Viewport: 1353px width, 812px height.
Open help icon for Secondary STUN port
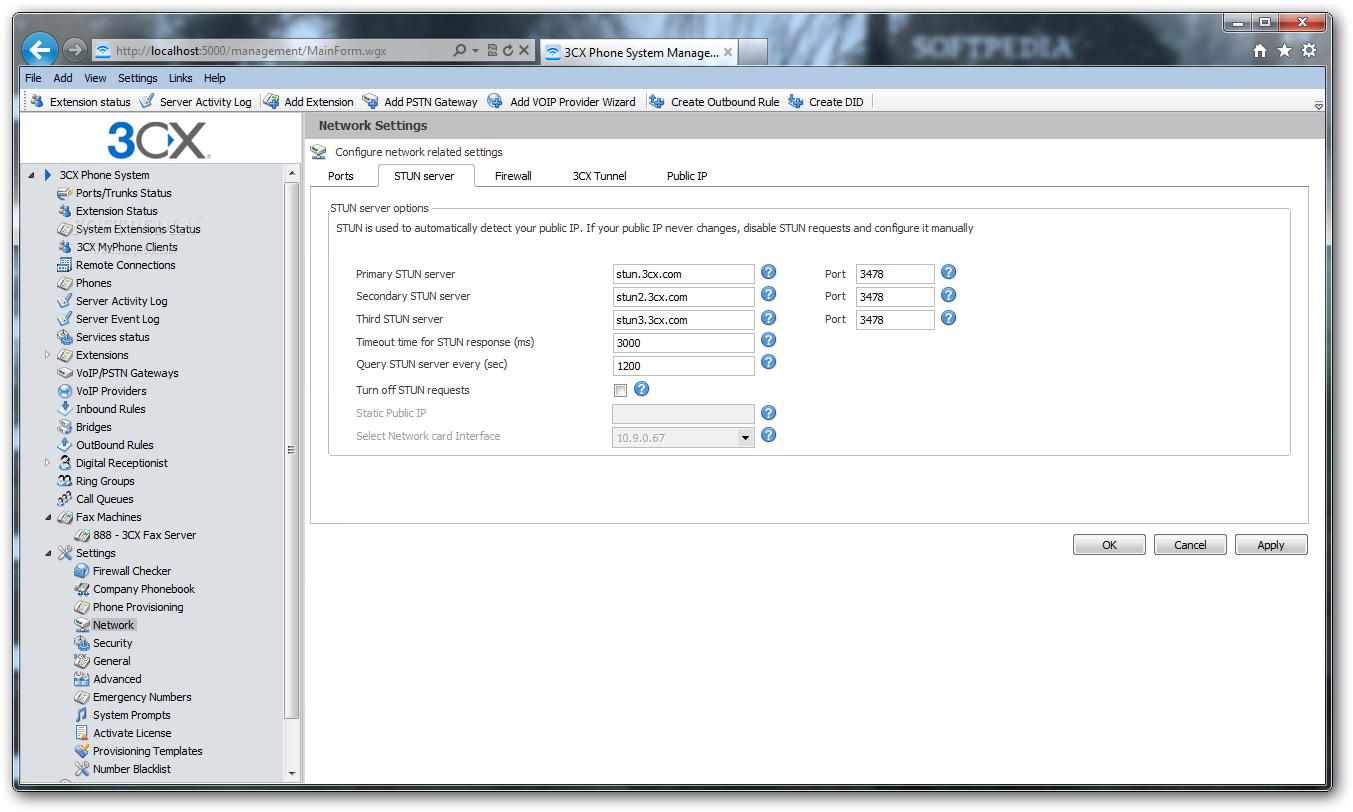pyautogui.click(x=949, y=295)
